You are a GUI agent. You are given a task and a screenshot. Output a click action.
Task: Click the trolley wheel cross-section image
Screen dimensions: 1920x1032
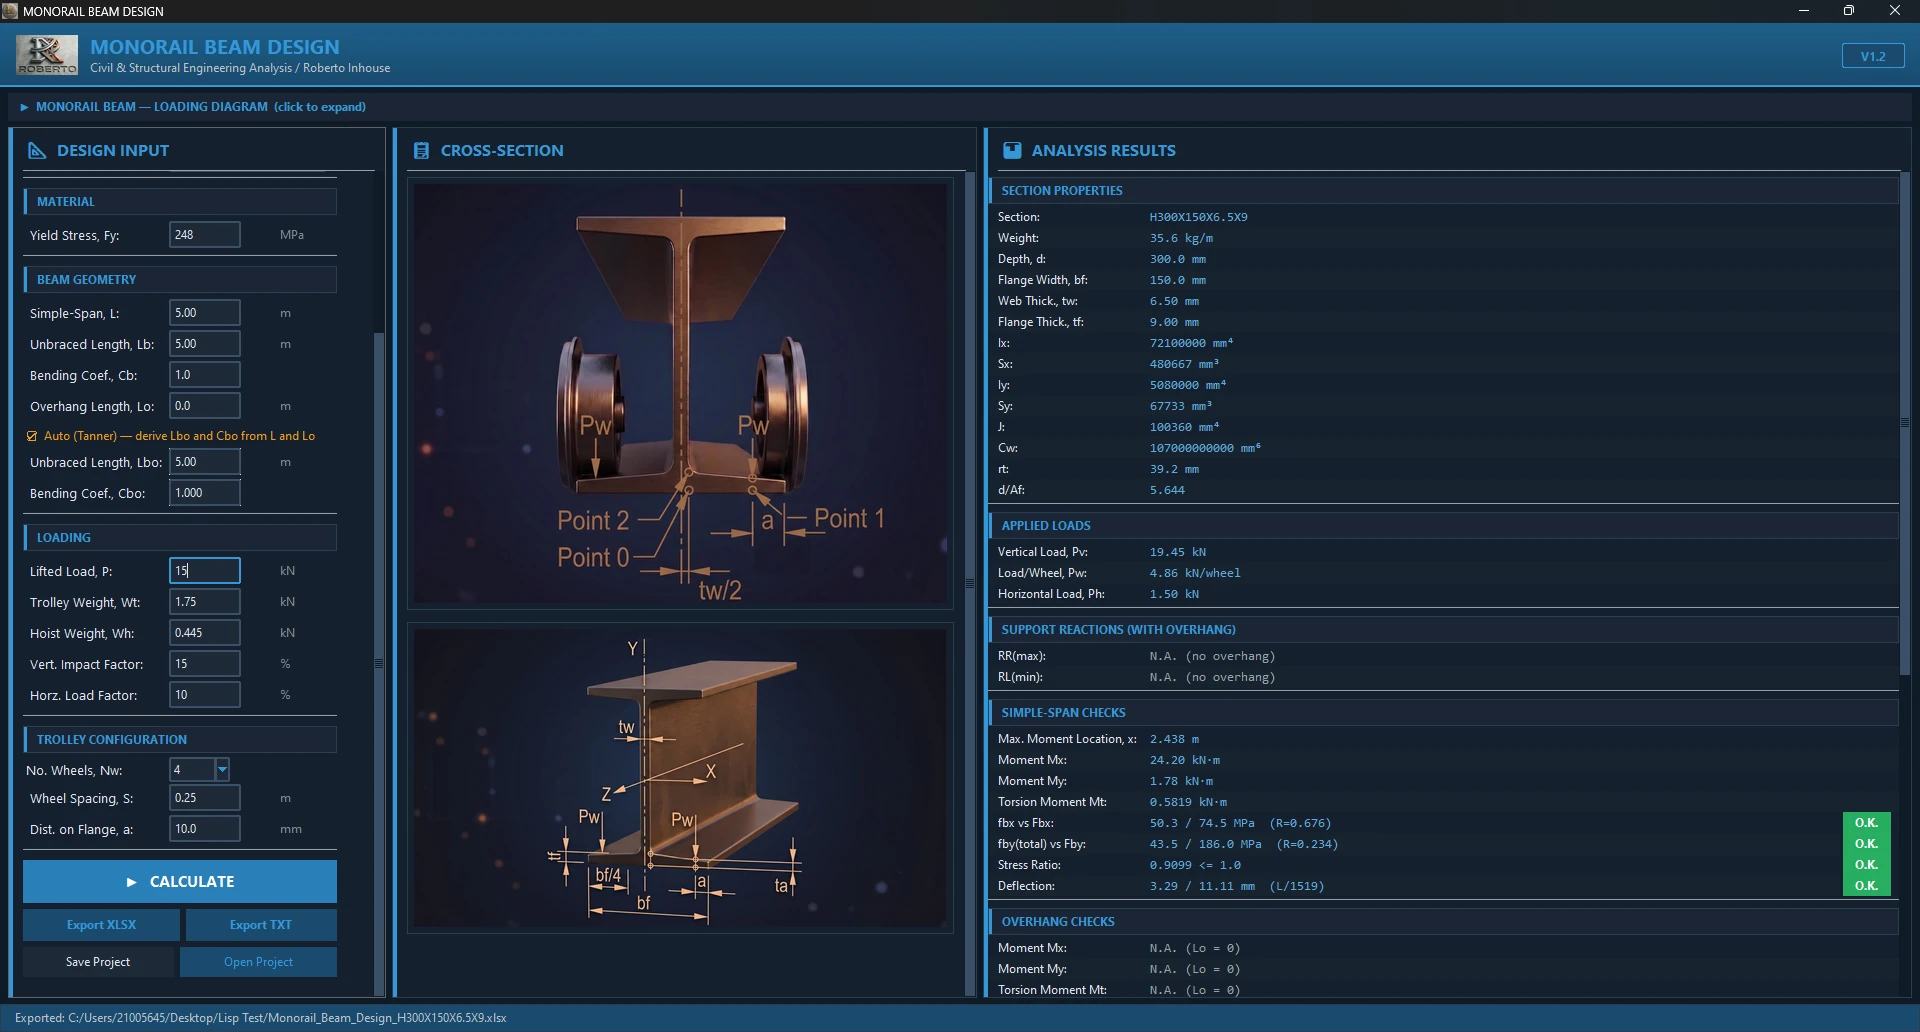pos(681,395)
